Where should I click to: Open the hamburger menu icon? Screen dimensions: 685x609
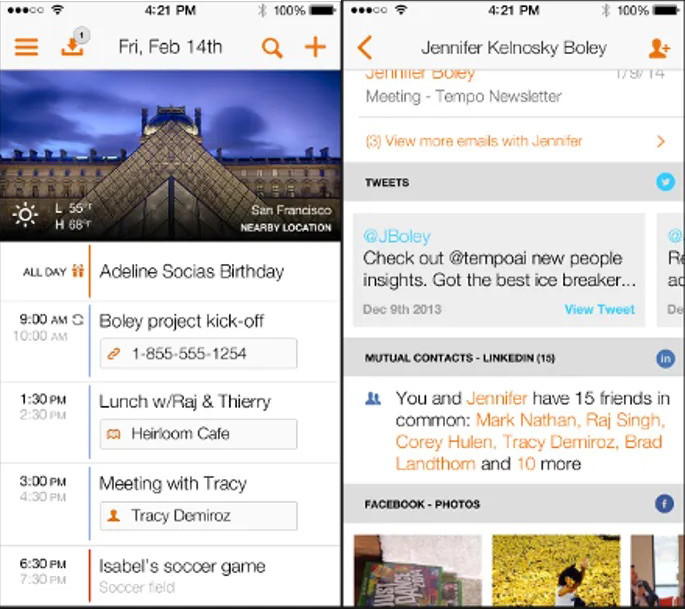(x=26, y=47)
